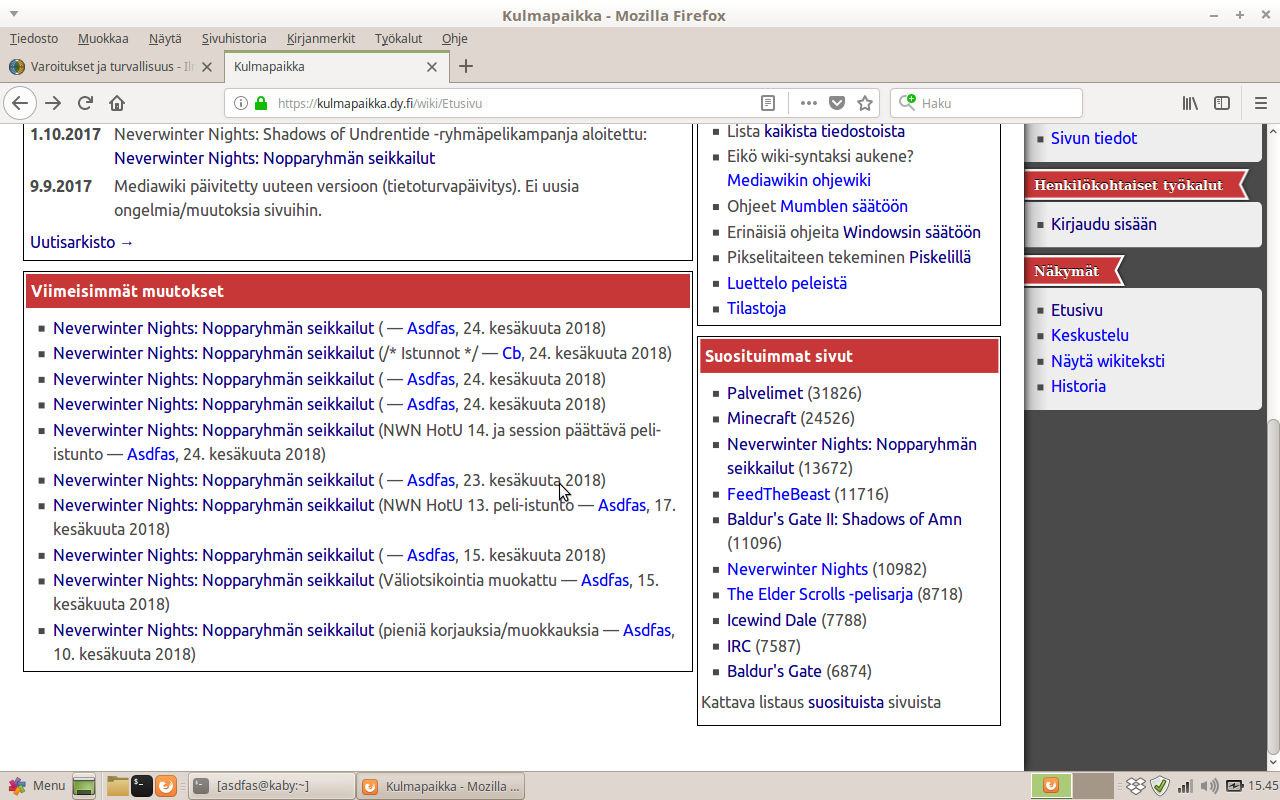Viewport: 1280px width, 800px height.
Task: Open the Näytä menu
Action: pyautogui.click(x=165, y=39)
